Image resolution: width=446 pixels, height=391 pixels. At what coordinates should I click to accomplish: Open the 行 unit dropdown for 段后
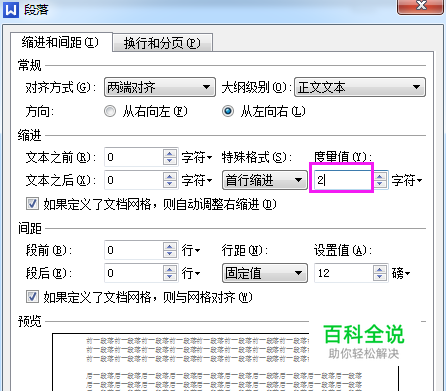coord(191,273)
